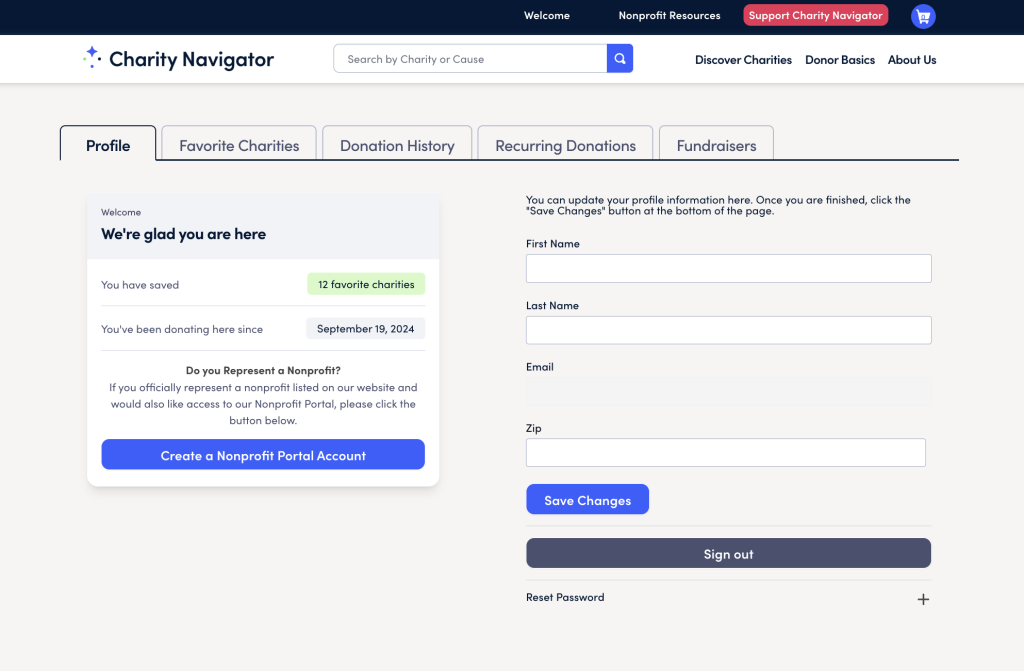
Task: Click Welcome in the top bar
Action: coord(547,16)
